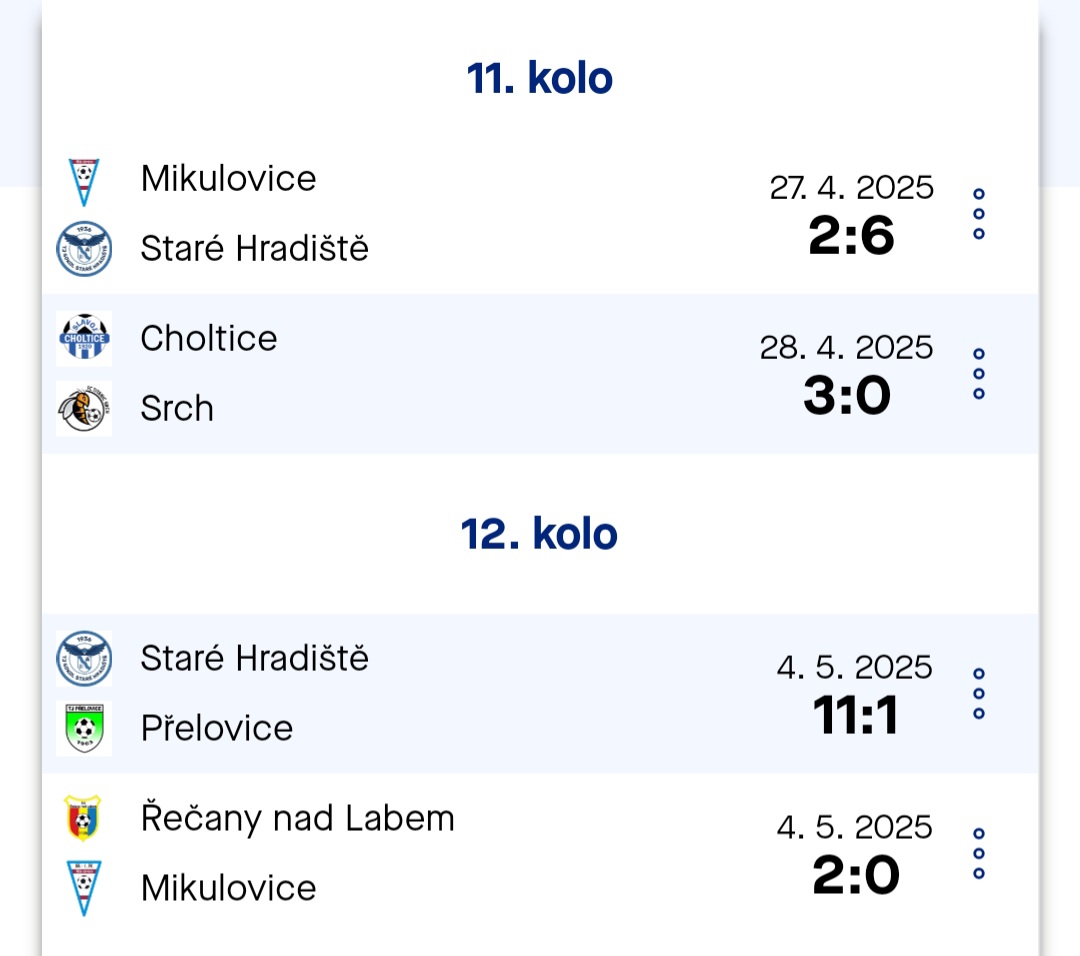The image size is (1080, 956).
Task: Click Mikulovice pennant logo in 12. kolo
Action: [84, 888]
